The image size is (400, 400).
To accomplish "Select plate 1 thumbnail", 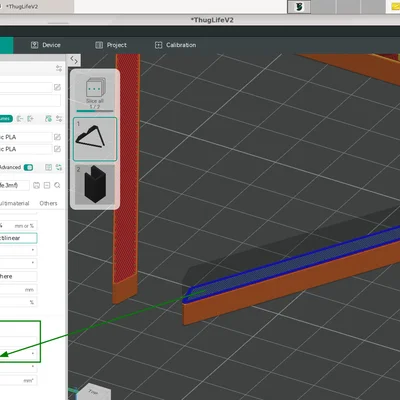I will point(95,139).
